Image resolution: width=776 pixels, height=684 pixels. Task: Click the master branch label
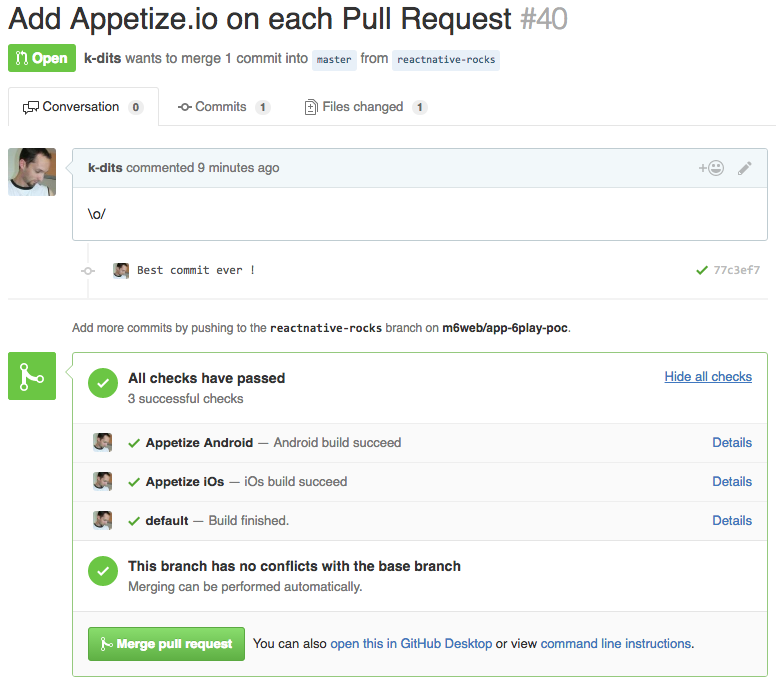(334, 60)
